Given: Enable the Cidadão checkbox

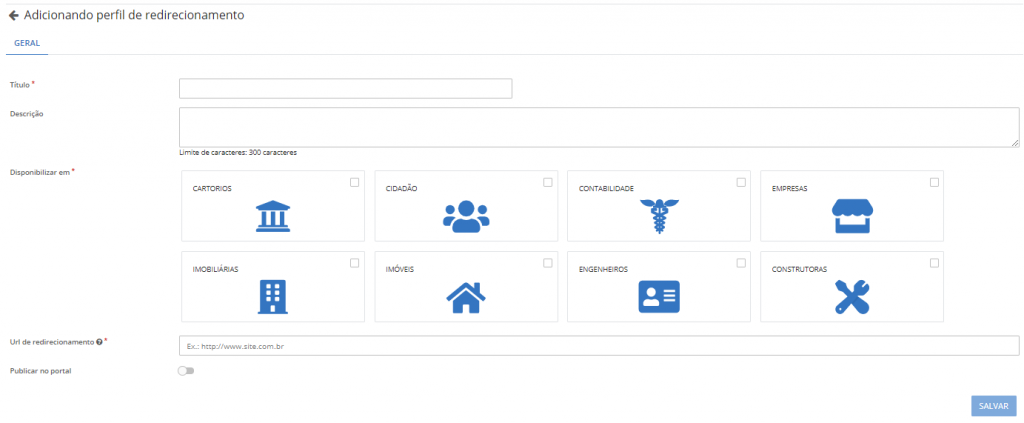Looking at the screenshot, I should (548, 182).
